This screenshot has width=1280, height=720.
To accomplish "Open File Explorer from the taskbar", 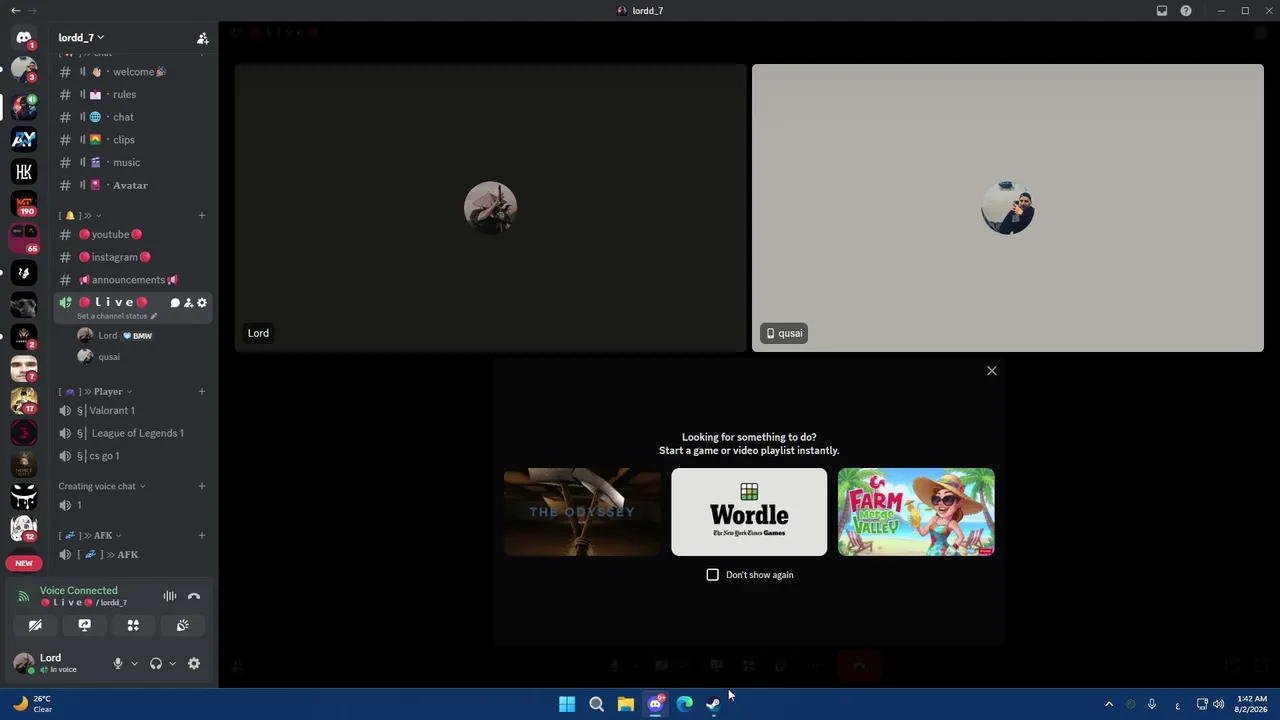I will (x=626, y=705).
